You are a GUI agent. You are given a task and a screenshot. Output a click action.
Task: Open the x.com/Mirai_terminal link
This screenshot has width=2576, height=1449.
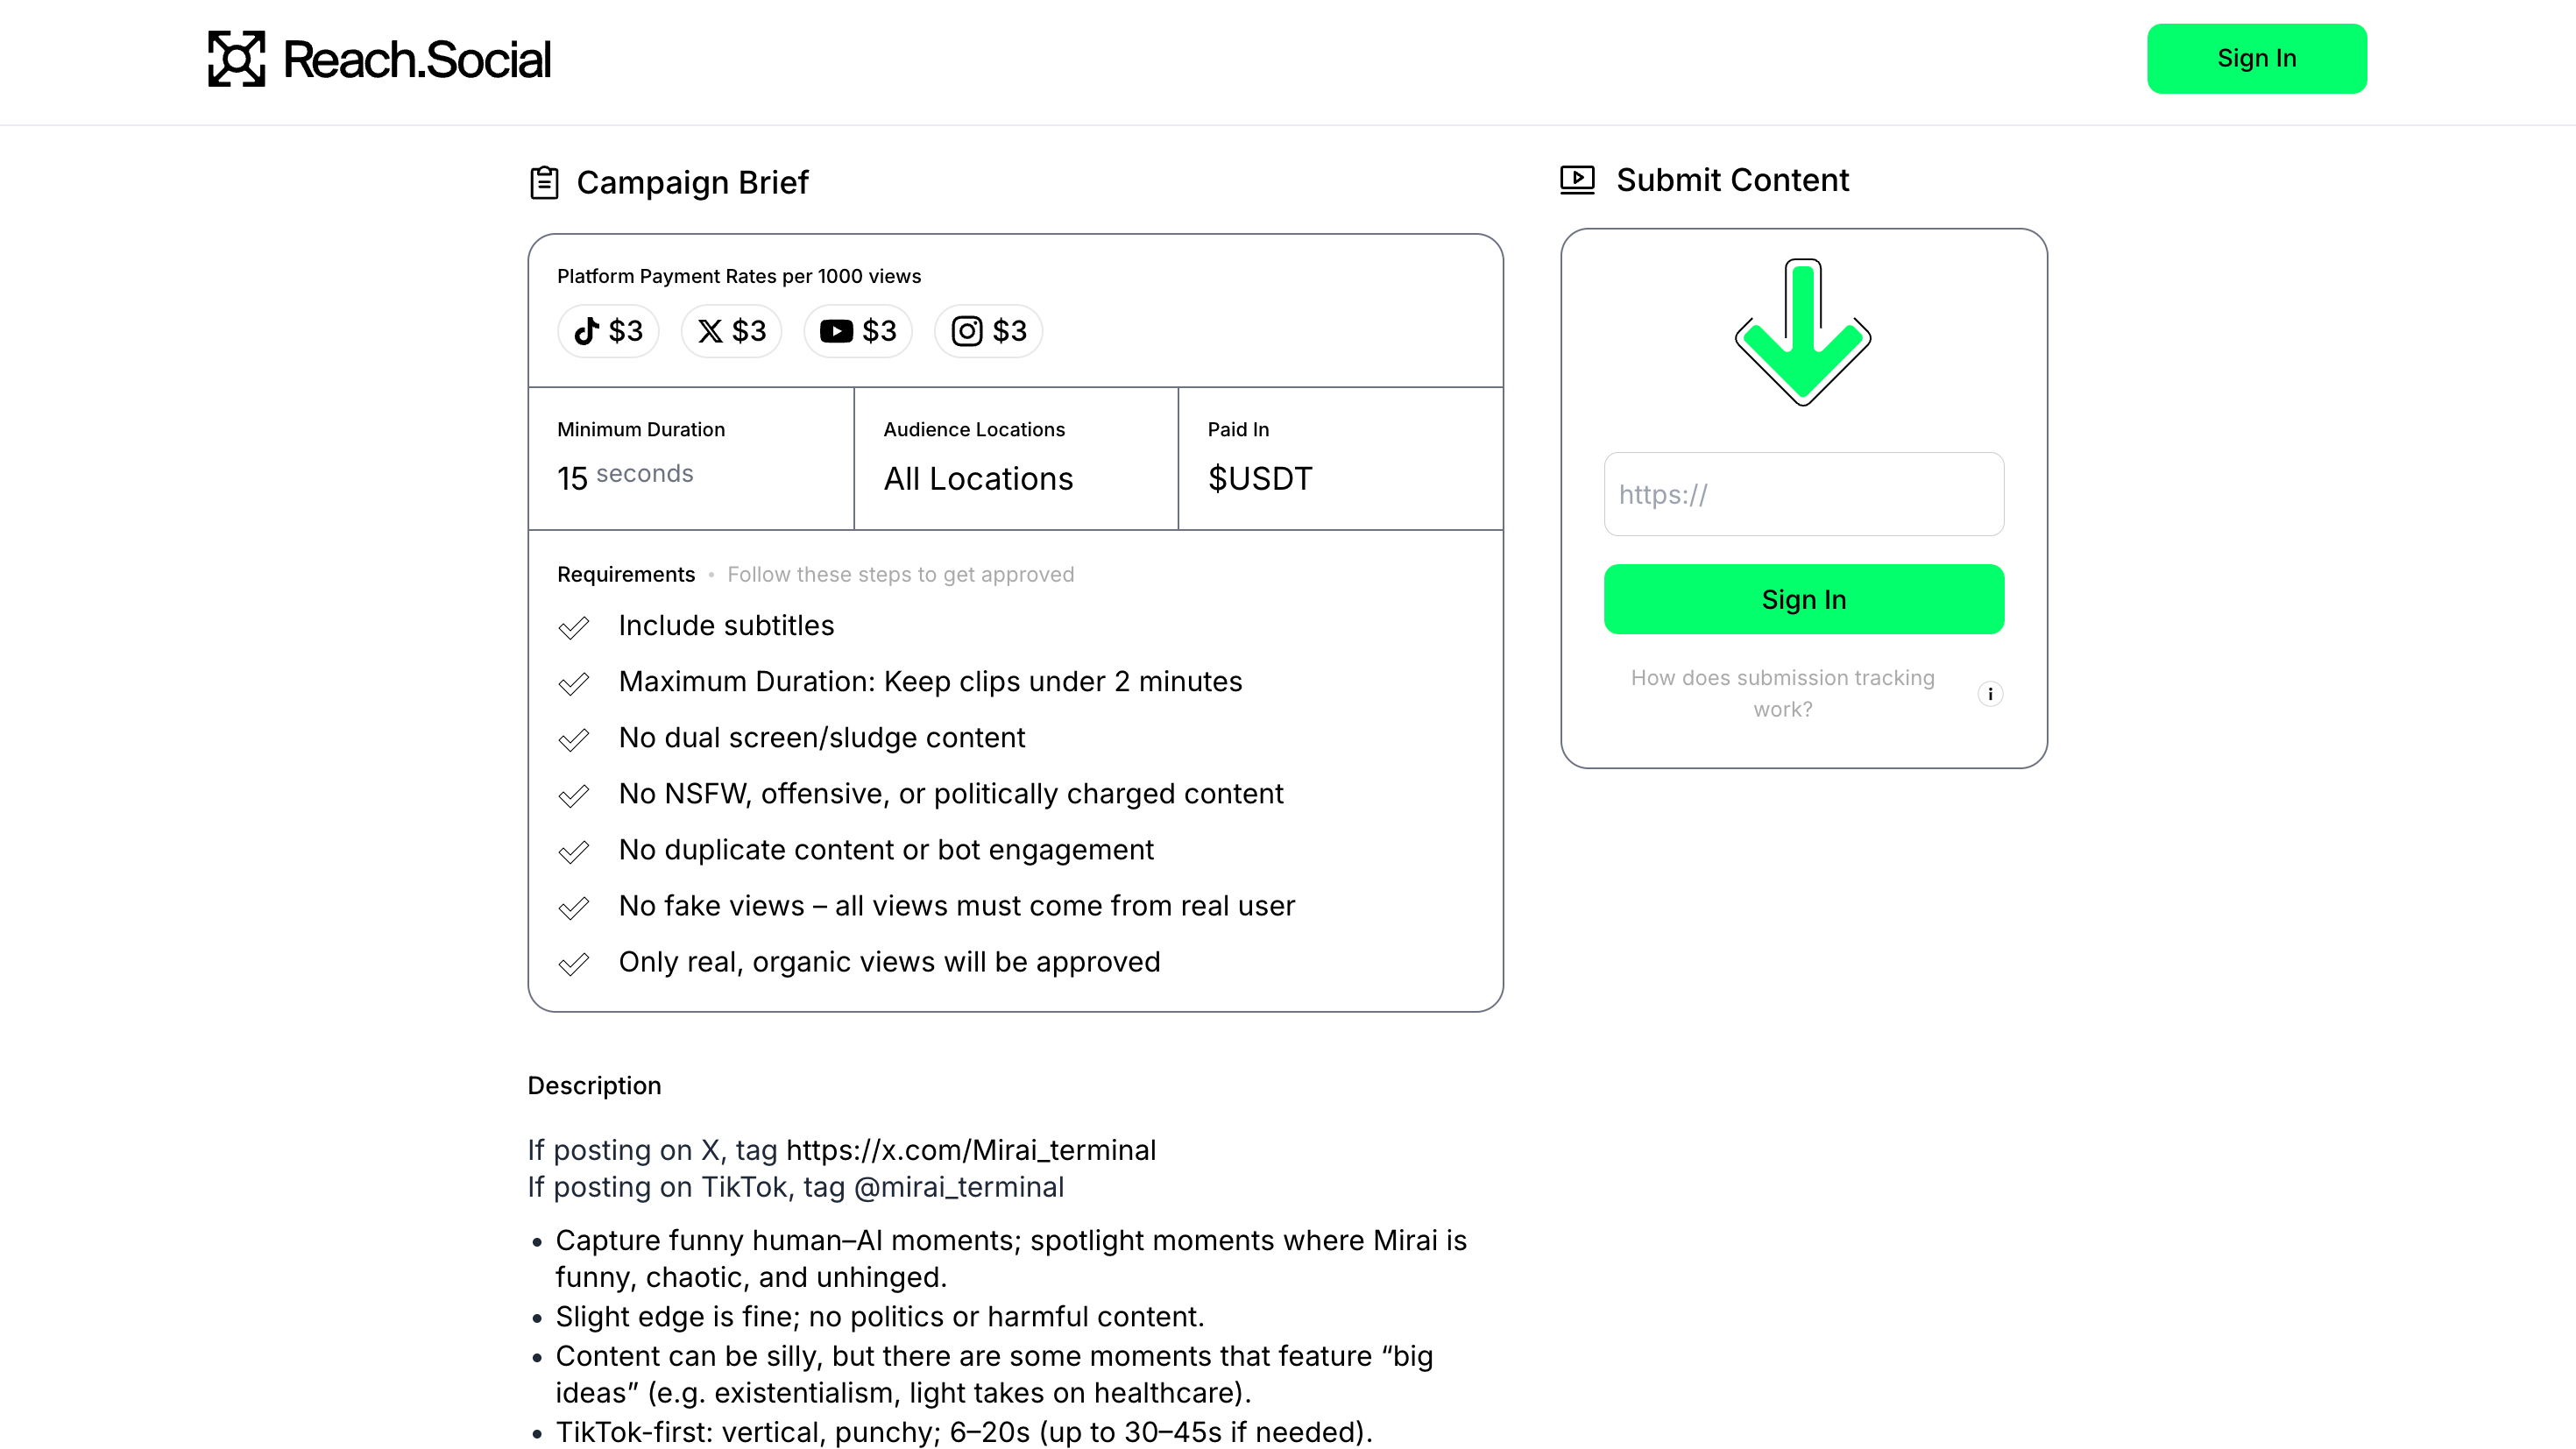click(x=970, y=1150)
